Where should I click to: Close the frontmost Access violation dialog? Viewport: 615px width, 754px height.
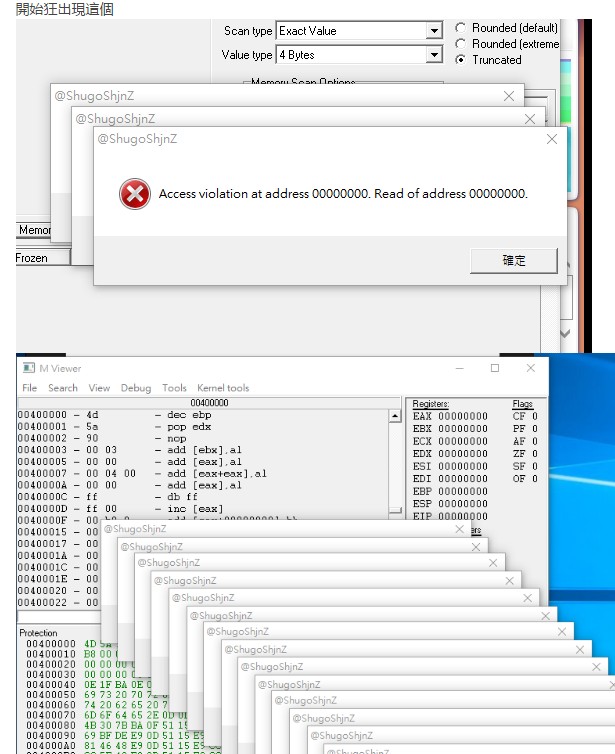(x=552, y=139)
